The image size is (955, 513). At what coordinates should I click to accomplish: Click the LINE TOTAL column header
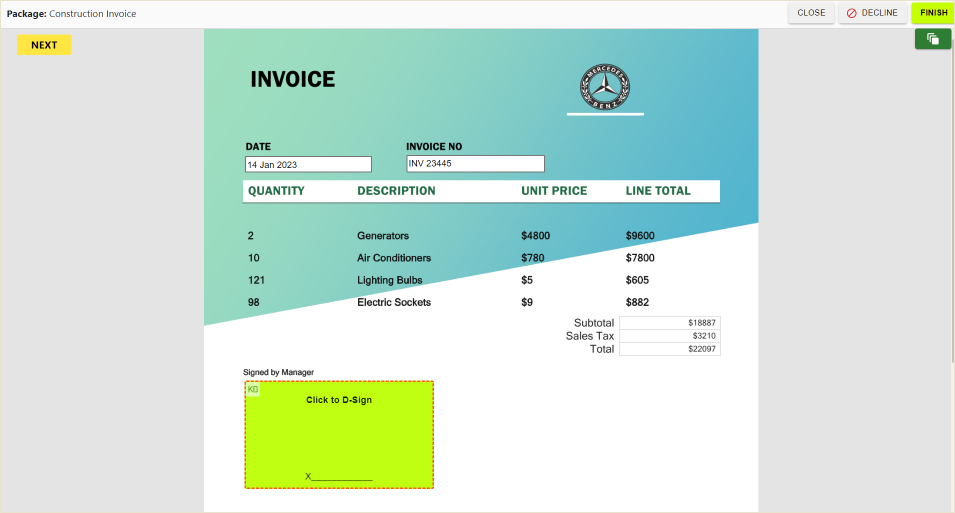658,191
